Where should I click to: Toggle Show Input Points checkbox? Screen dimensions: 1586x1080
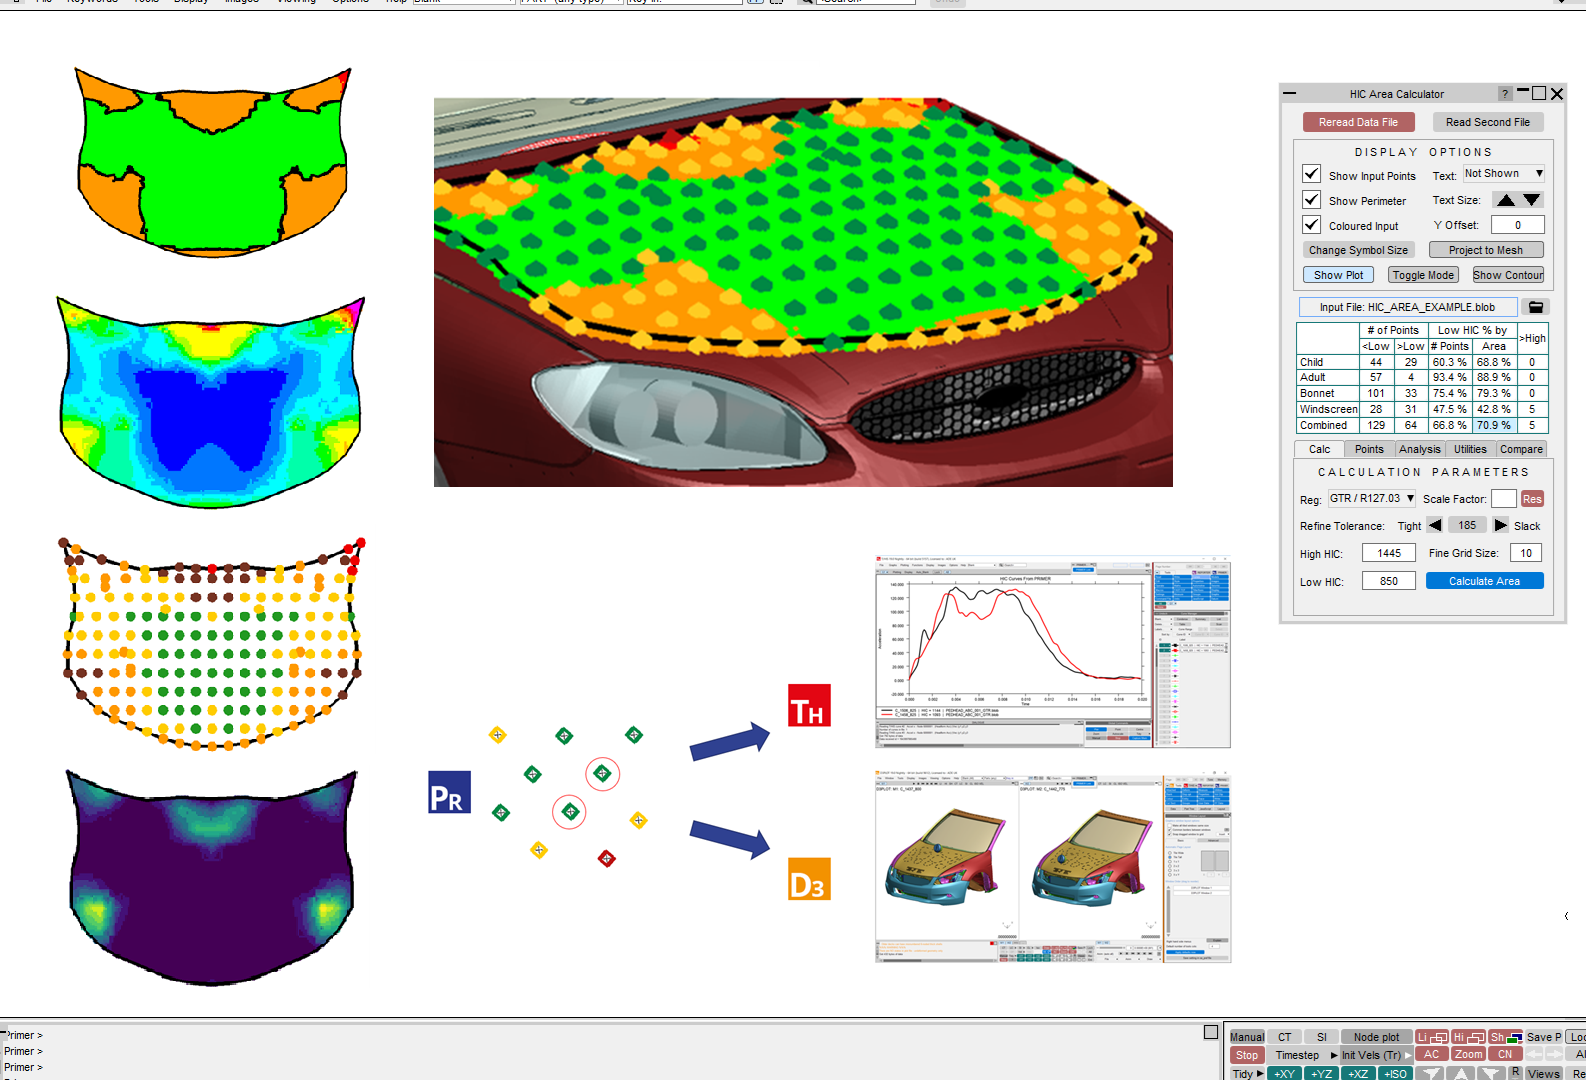click(x=1312, y=174)
